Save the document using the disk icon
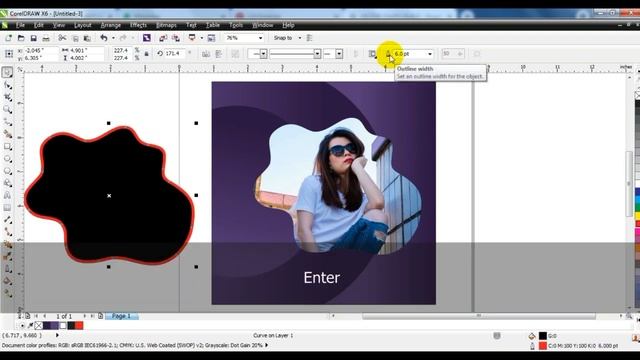Image resolution: width=640 pixels, height=360 pixels. coord(33,38)
